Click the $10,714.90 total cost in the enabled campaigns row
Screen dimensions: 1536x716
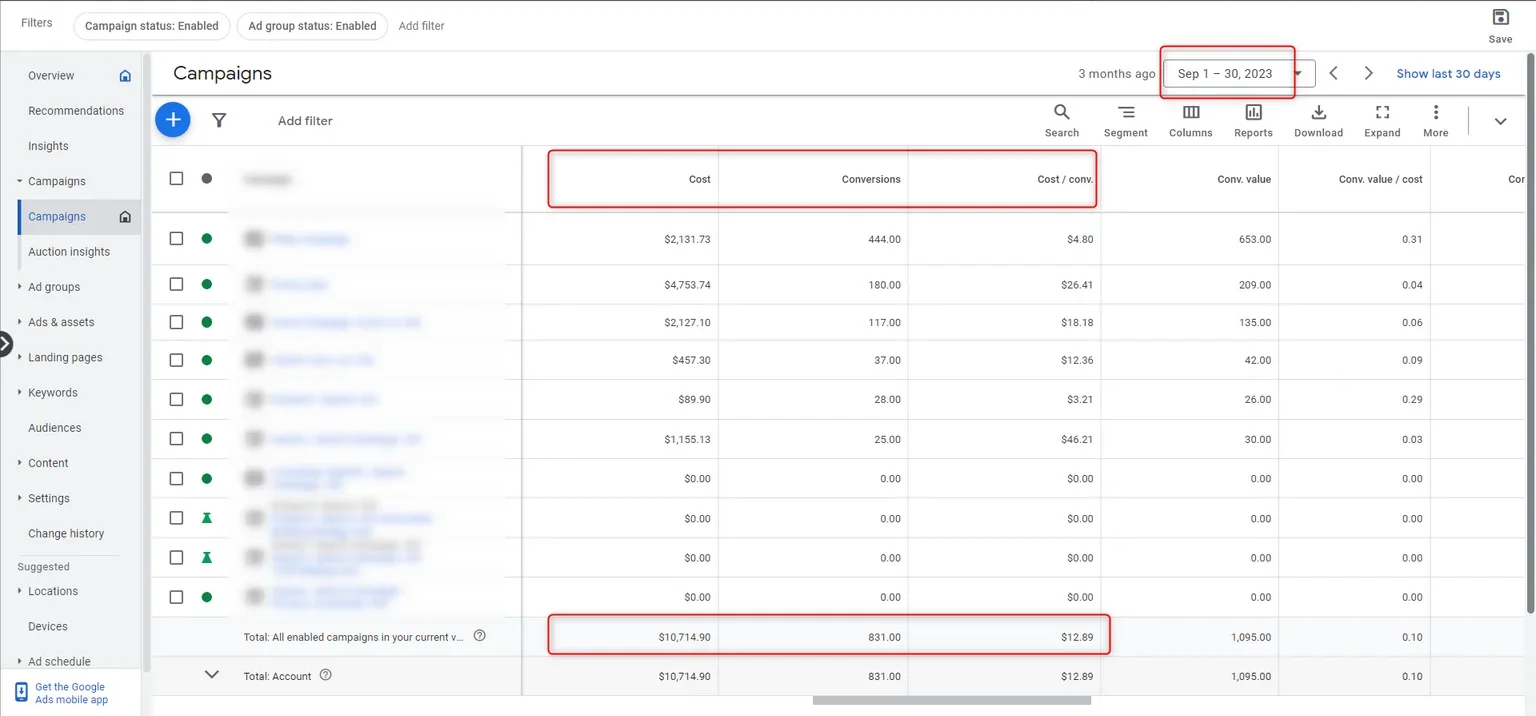click(x=685, y=637)
